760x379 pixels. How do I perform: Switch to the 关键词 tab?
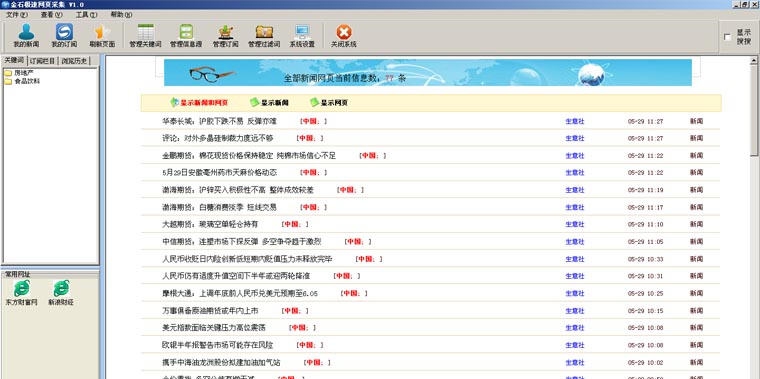pos(14,61)
